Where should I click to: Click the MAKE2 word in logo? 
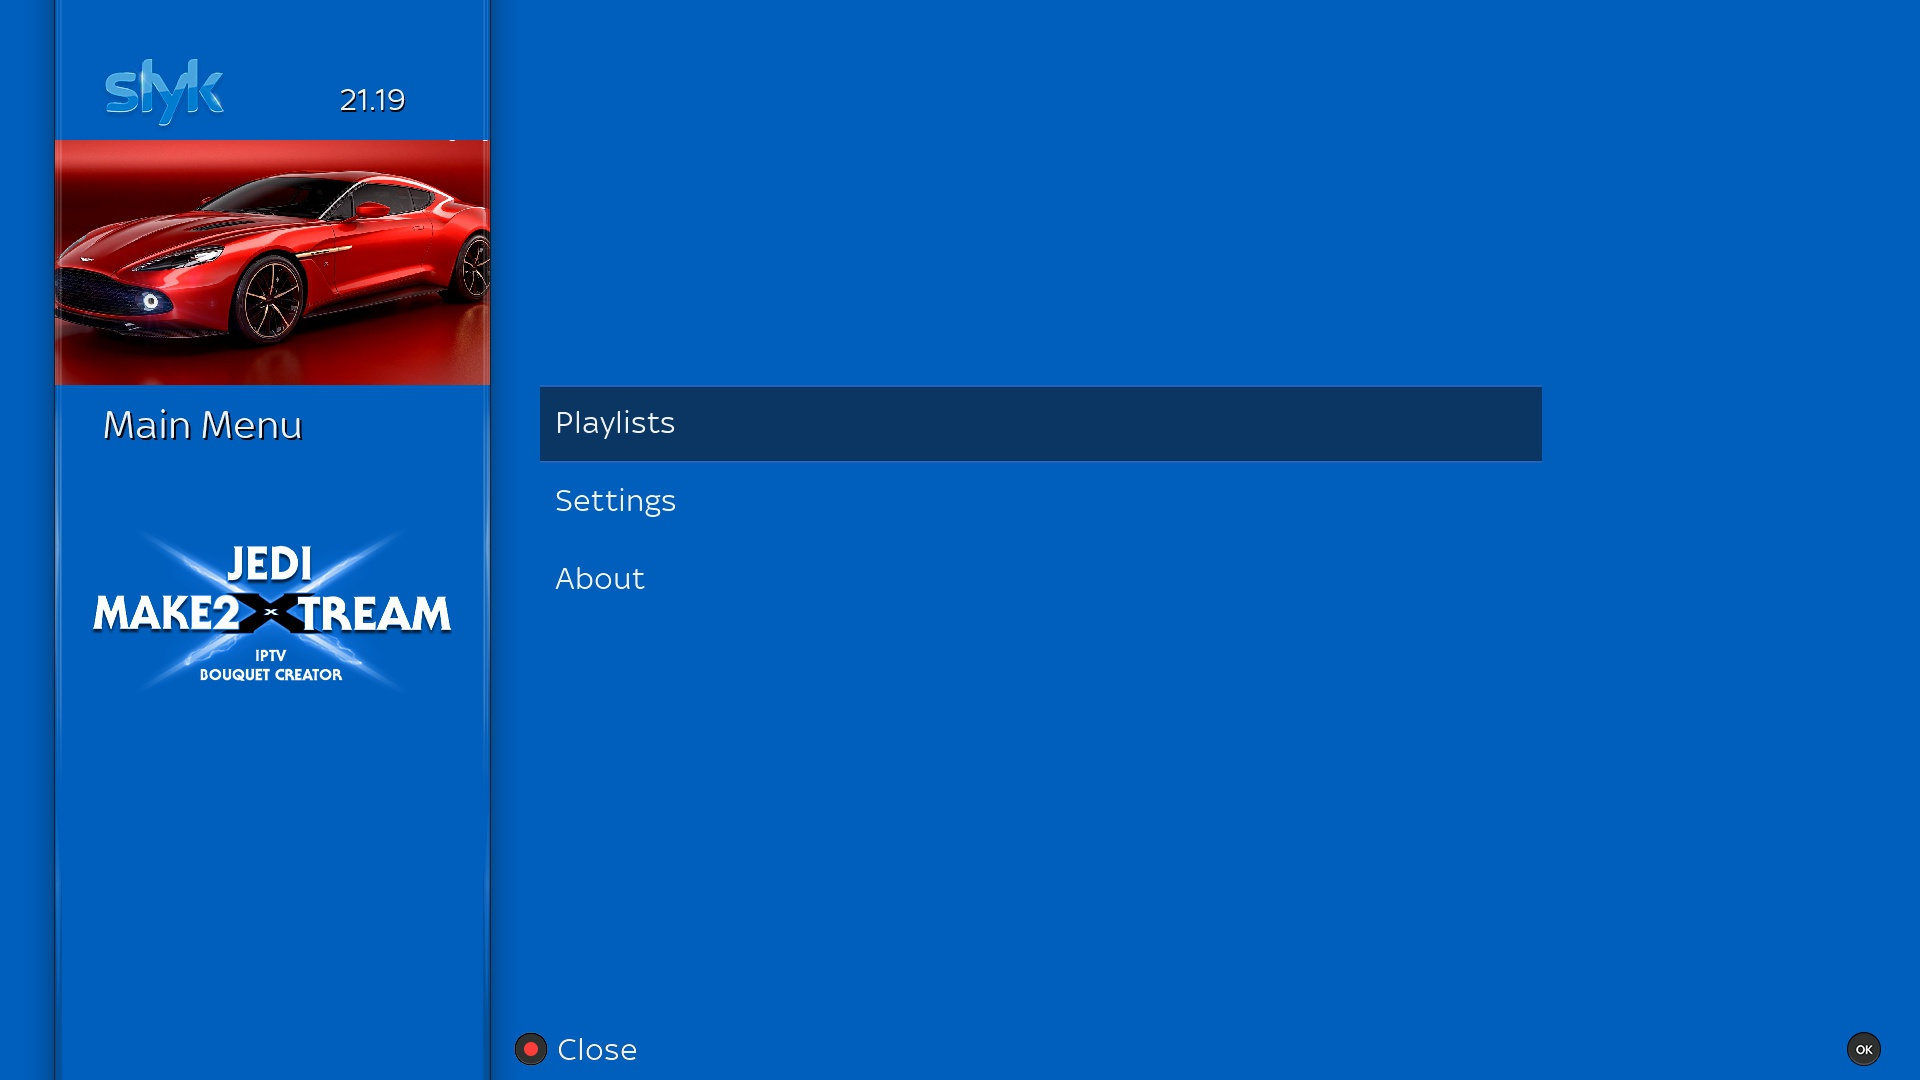tap(165, 614)
